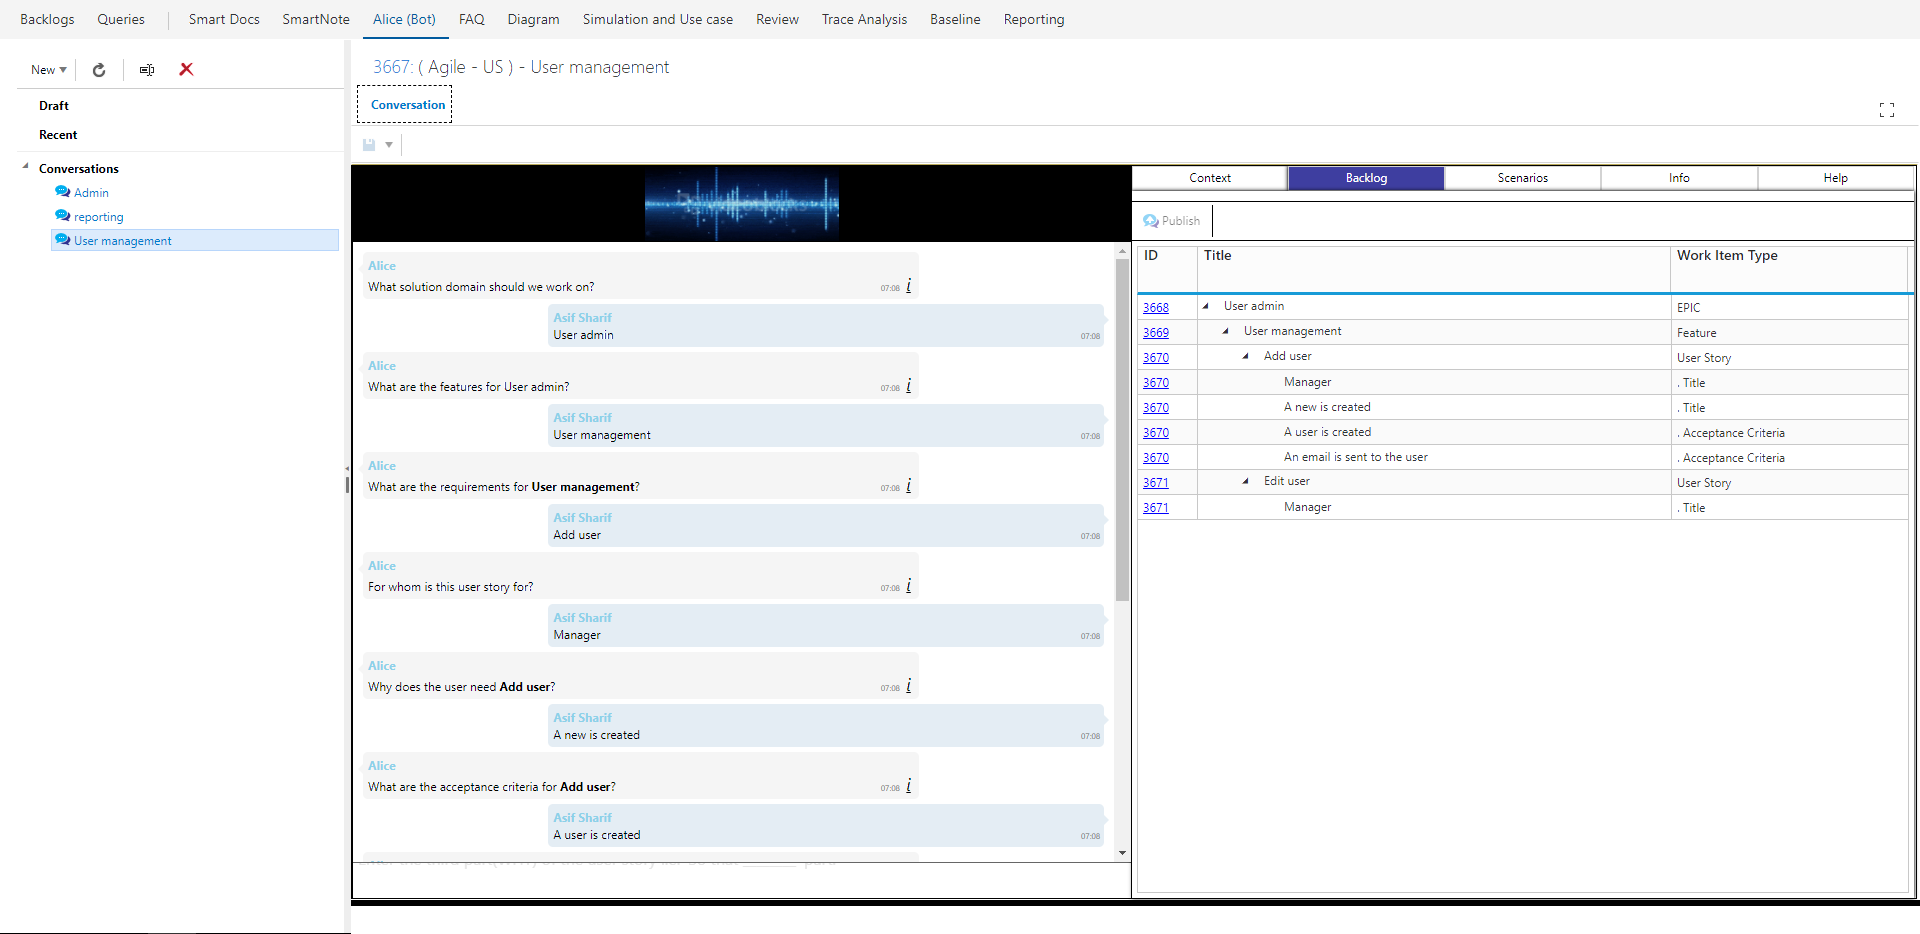The height and width of the screenshot is (934, 1920).
Task: Click the rename icon beside refresh
Action: coord(147,70)
